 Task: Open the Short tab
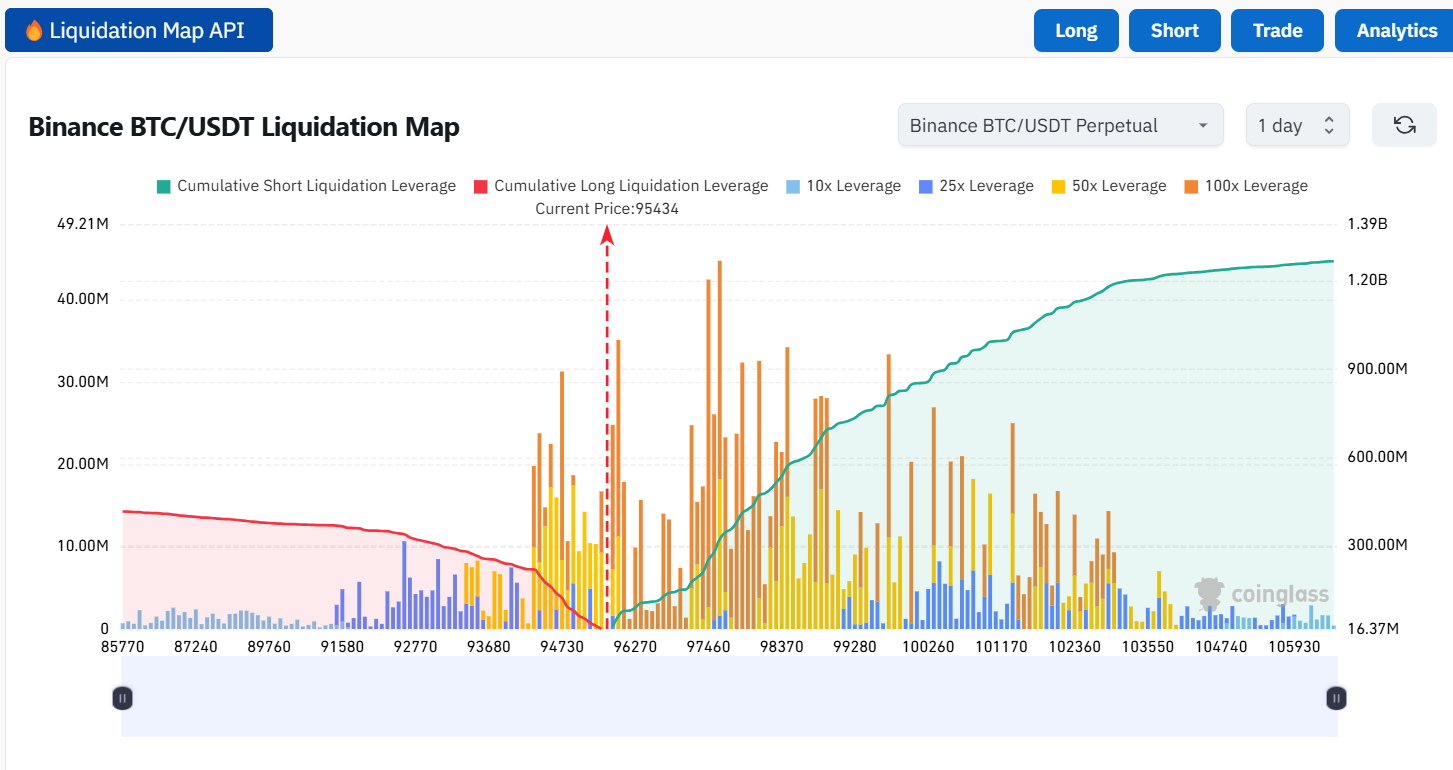[1175, 30]
